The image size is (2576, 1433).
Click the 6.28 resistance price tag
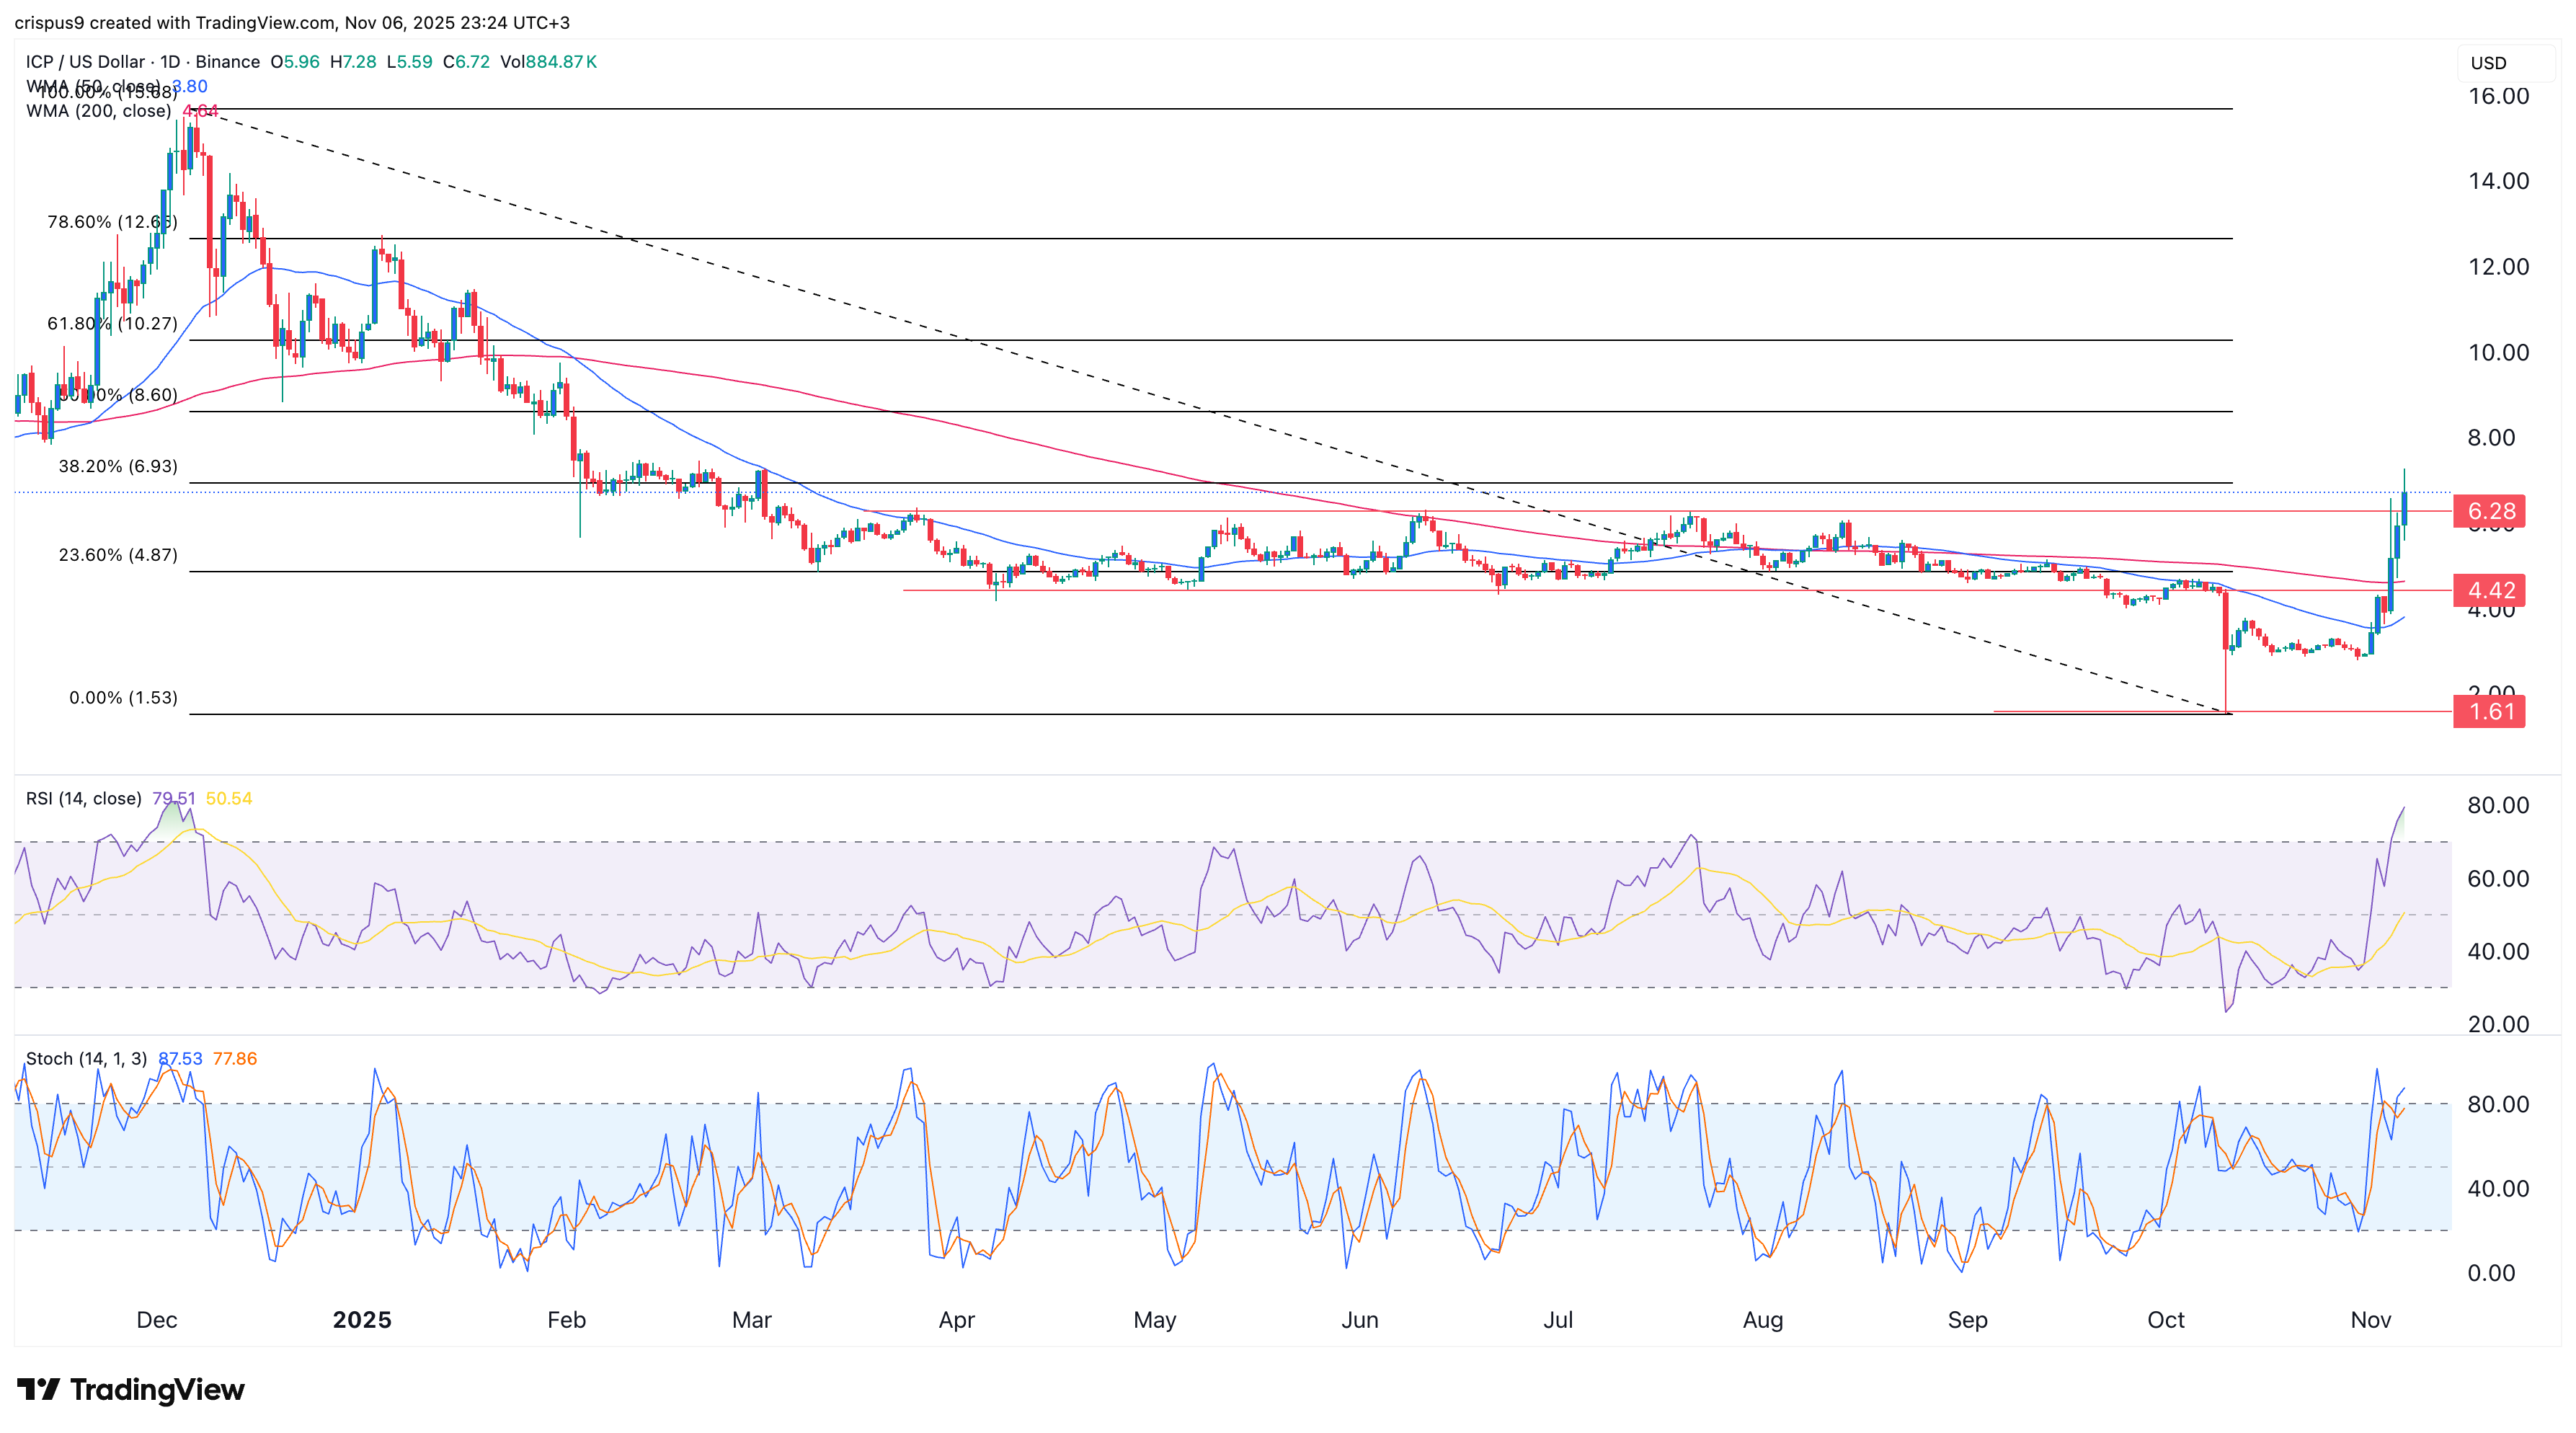(x=2489, y=511)
